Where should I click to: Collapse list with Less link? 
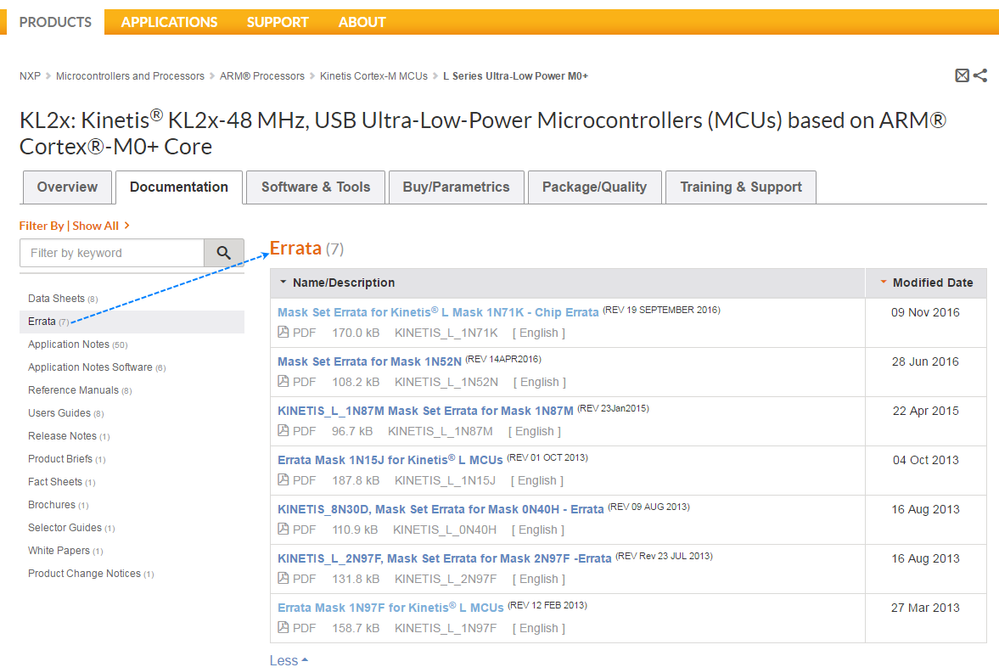(289, 661)
